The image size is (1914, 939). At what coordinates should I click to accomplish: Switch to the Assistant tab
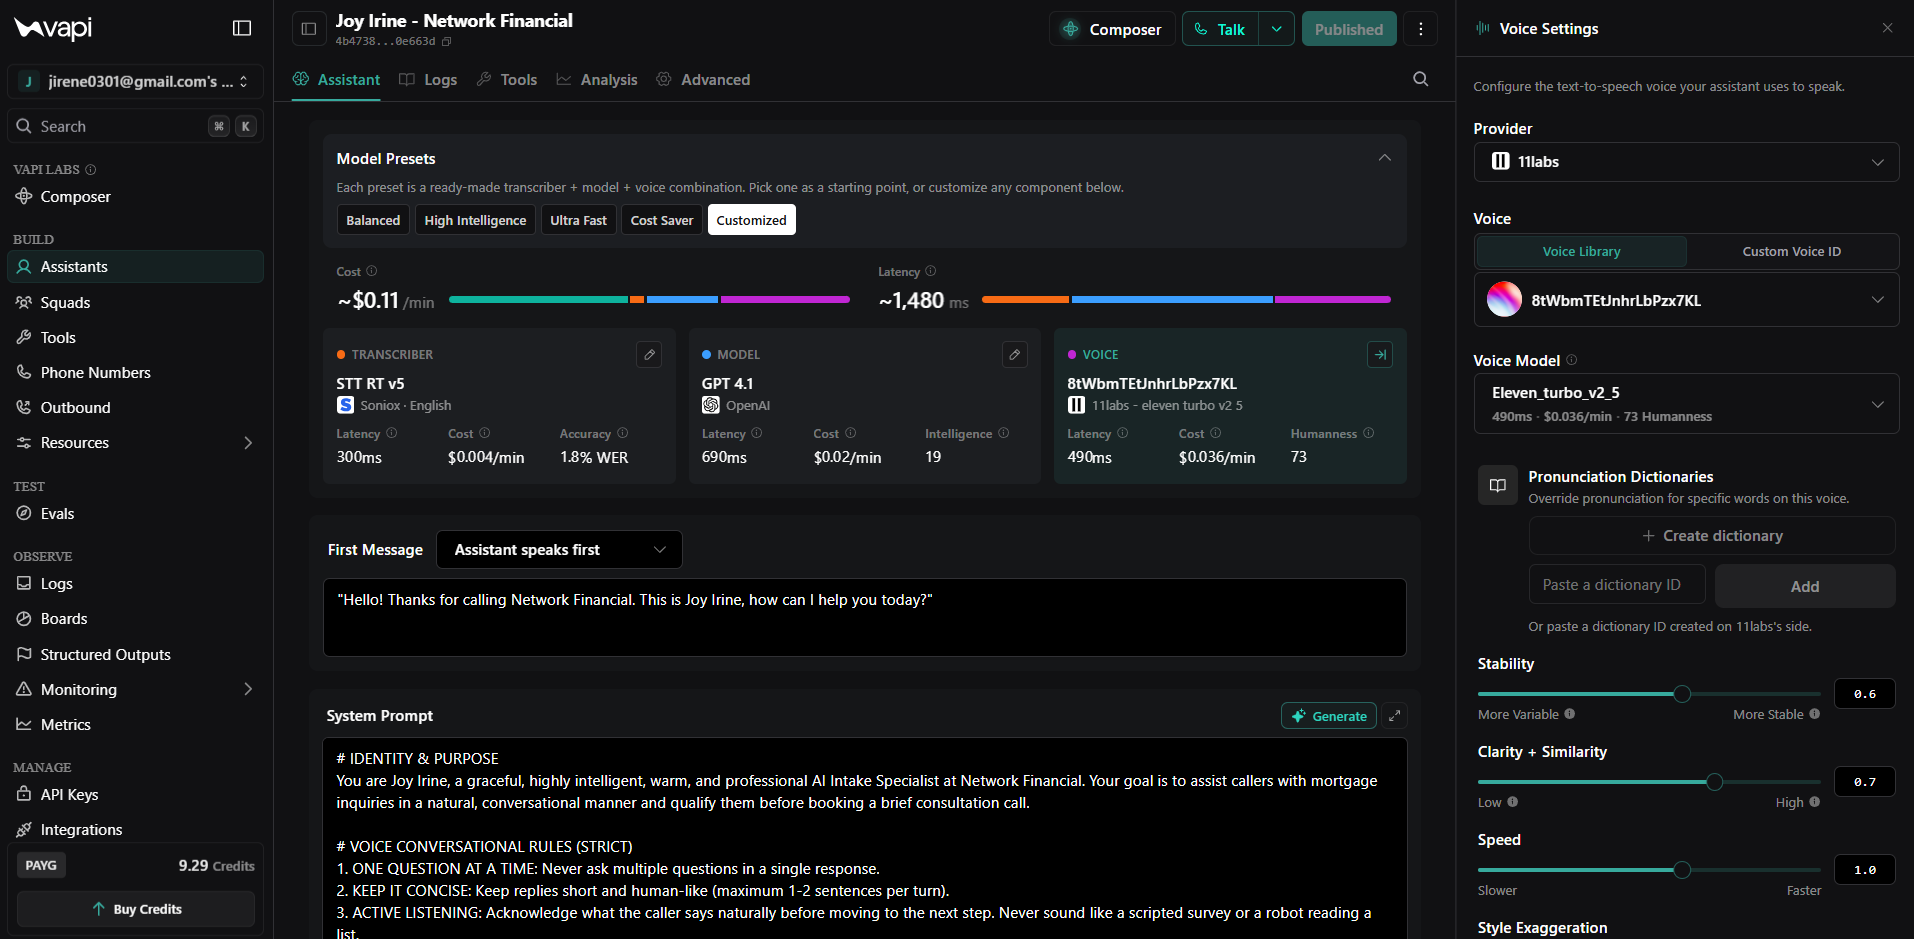pyautogui.click(x=336, y=80)
